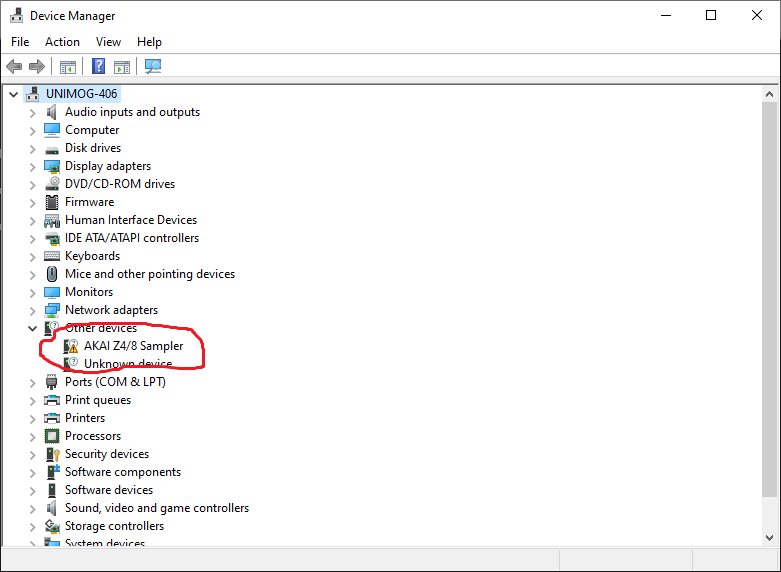Open the Help toolbar icon
Screen dimensions: 781x572
(x=99, y=66)
